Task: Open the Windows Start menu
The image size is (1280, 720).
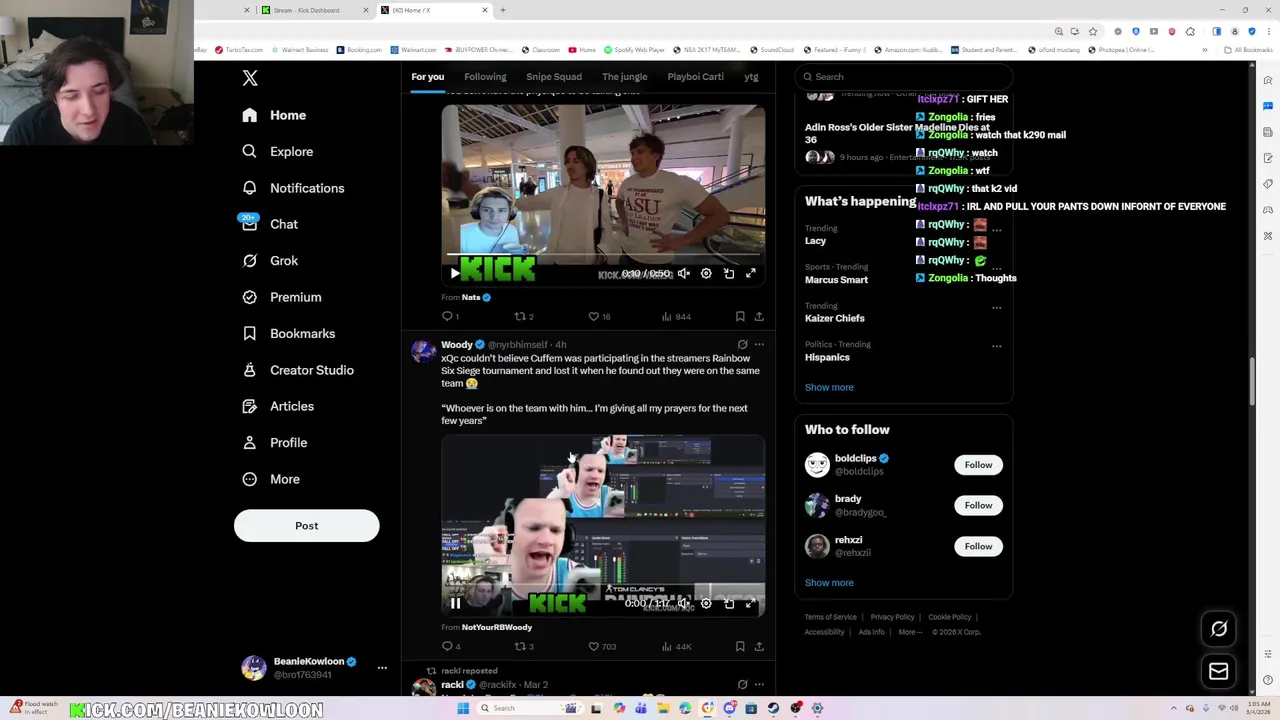Action: click(463, 708)
